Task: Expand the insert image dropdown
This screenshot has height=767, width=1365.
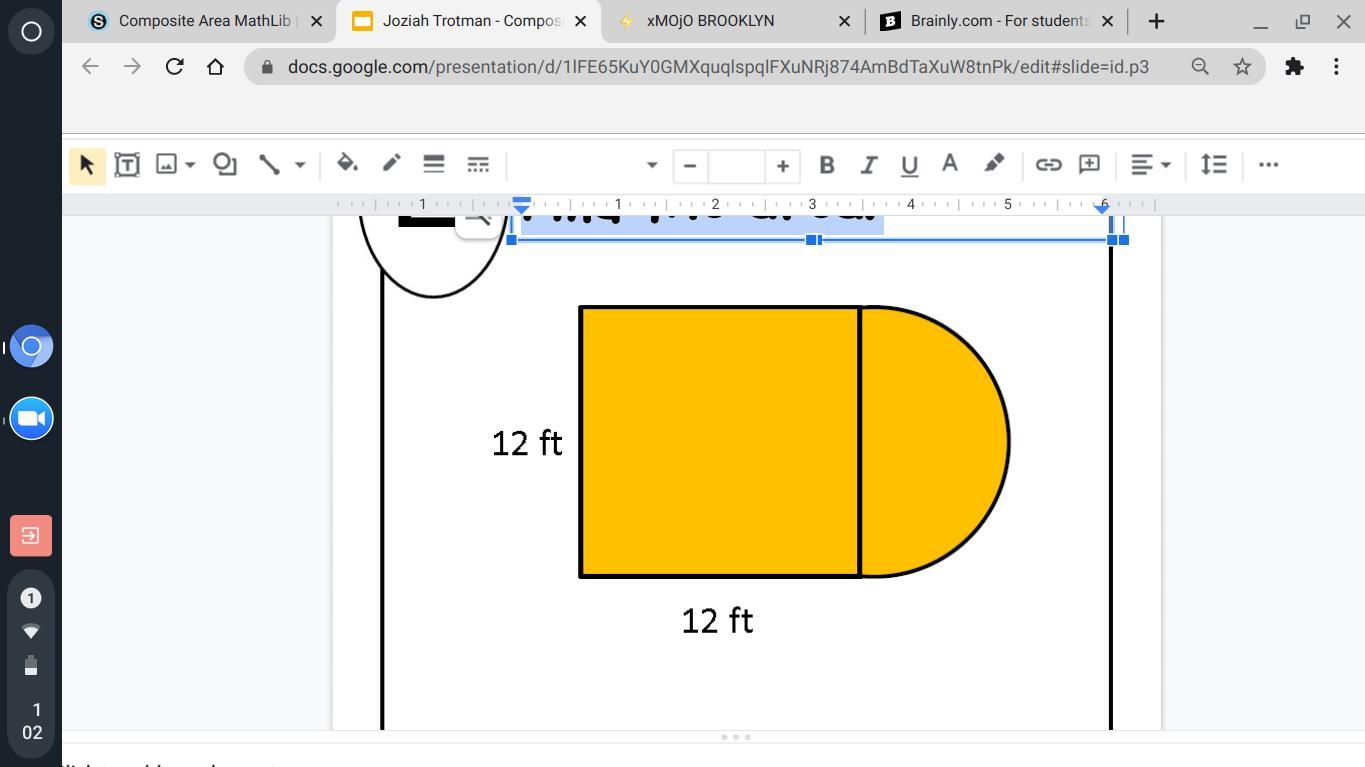Action: click(x=189, y=165)
